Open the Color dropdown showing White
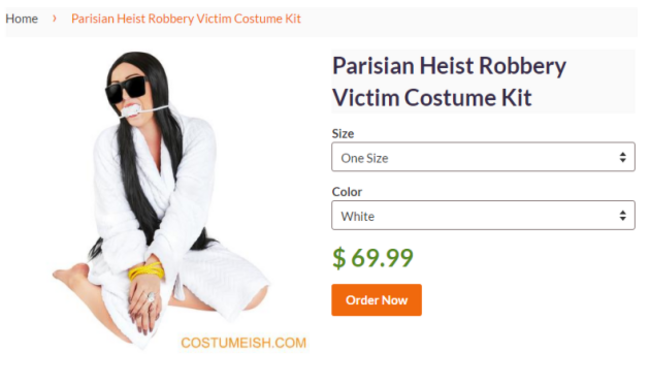The width and height of the screenshot is (650, 385). pyautogui.click(x=483, y=216)
